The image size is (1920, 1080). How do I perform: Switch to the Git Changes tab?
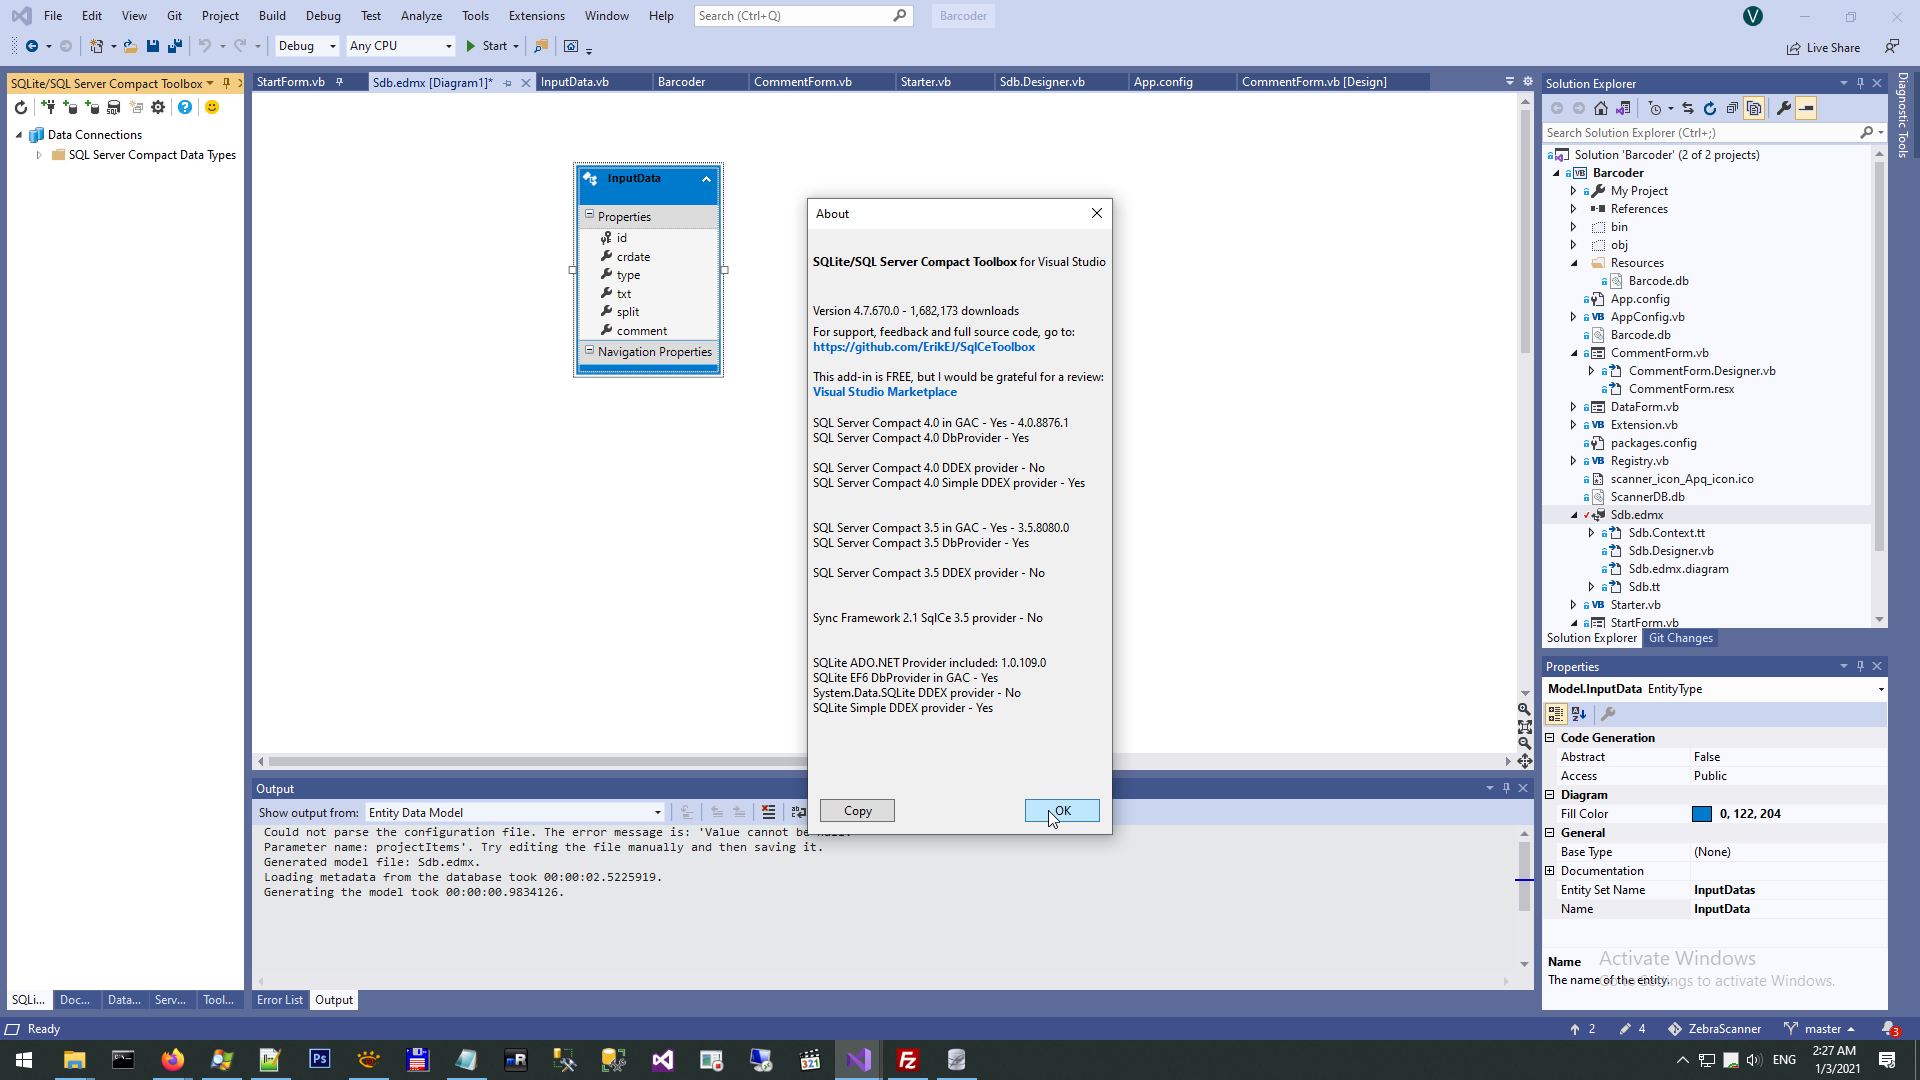(x=1680, y=638)
